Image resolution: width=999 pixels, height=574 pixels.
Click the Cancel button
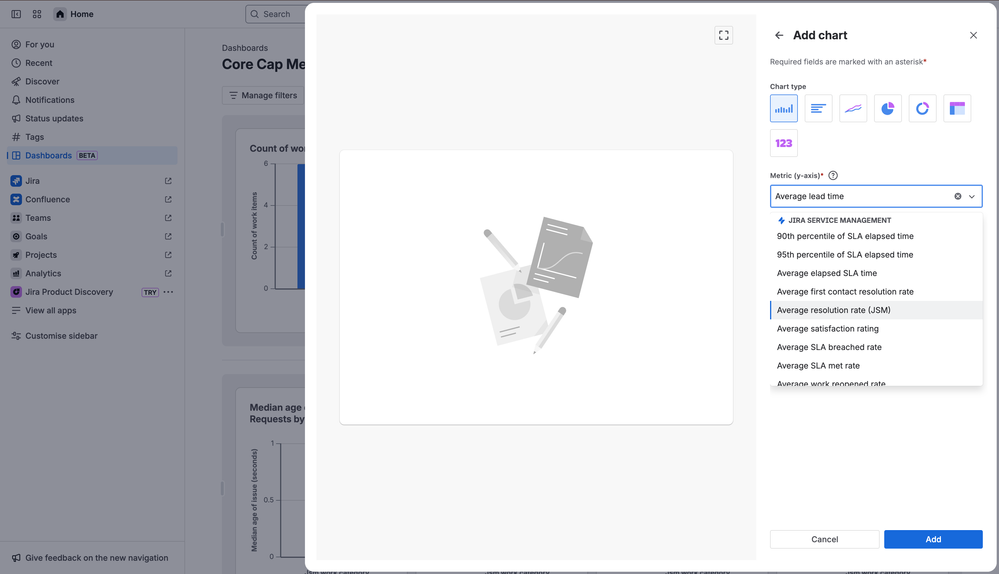point(824,539)
